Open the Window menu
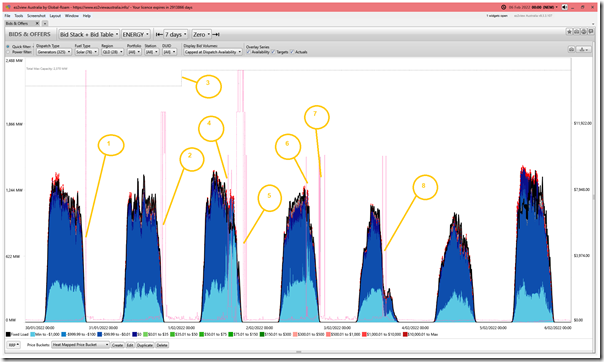 72,16
